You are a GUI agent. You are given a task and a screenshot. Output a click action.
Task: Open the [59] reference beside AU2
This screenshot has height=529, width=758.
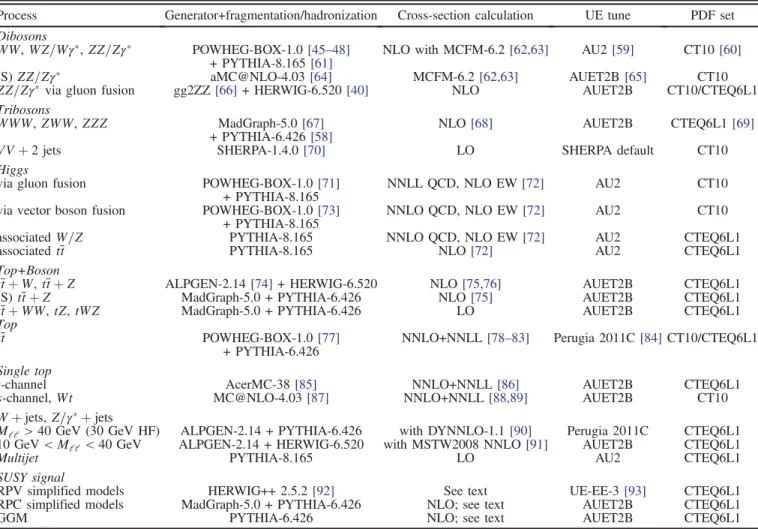[623, 50]
